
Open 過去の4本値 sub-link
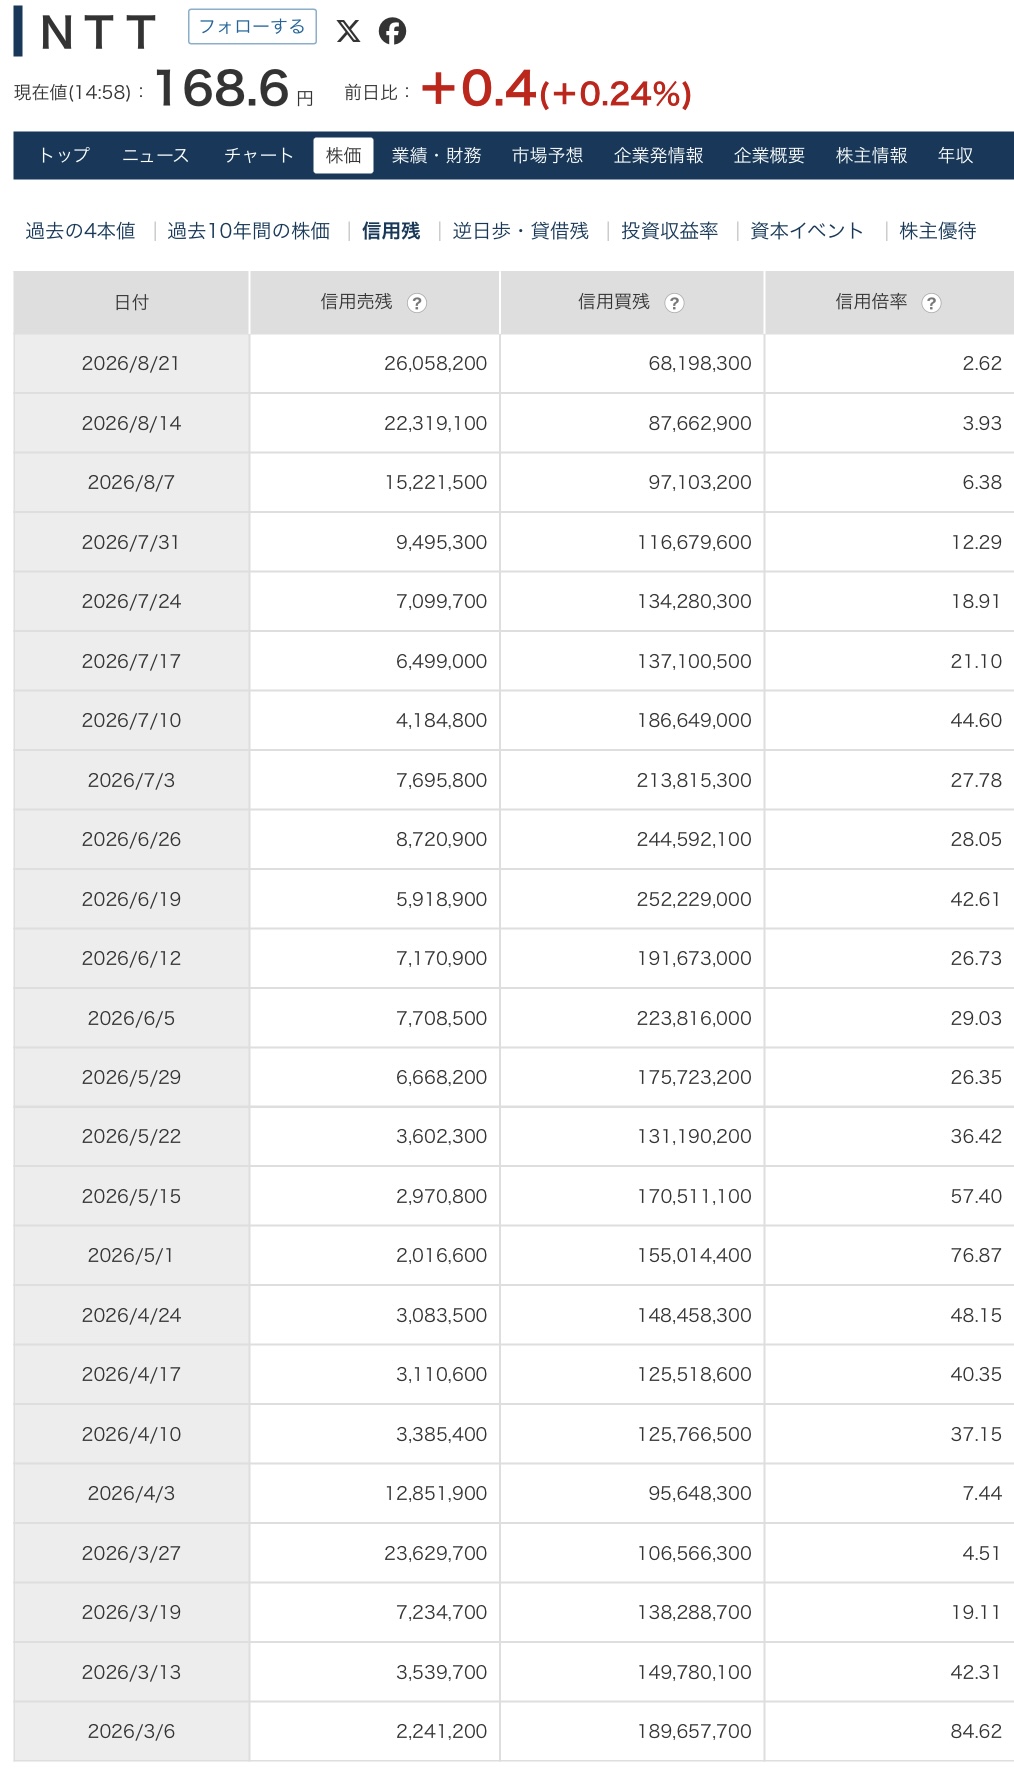tap(80, 231)
